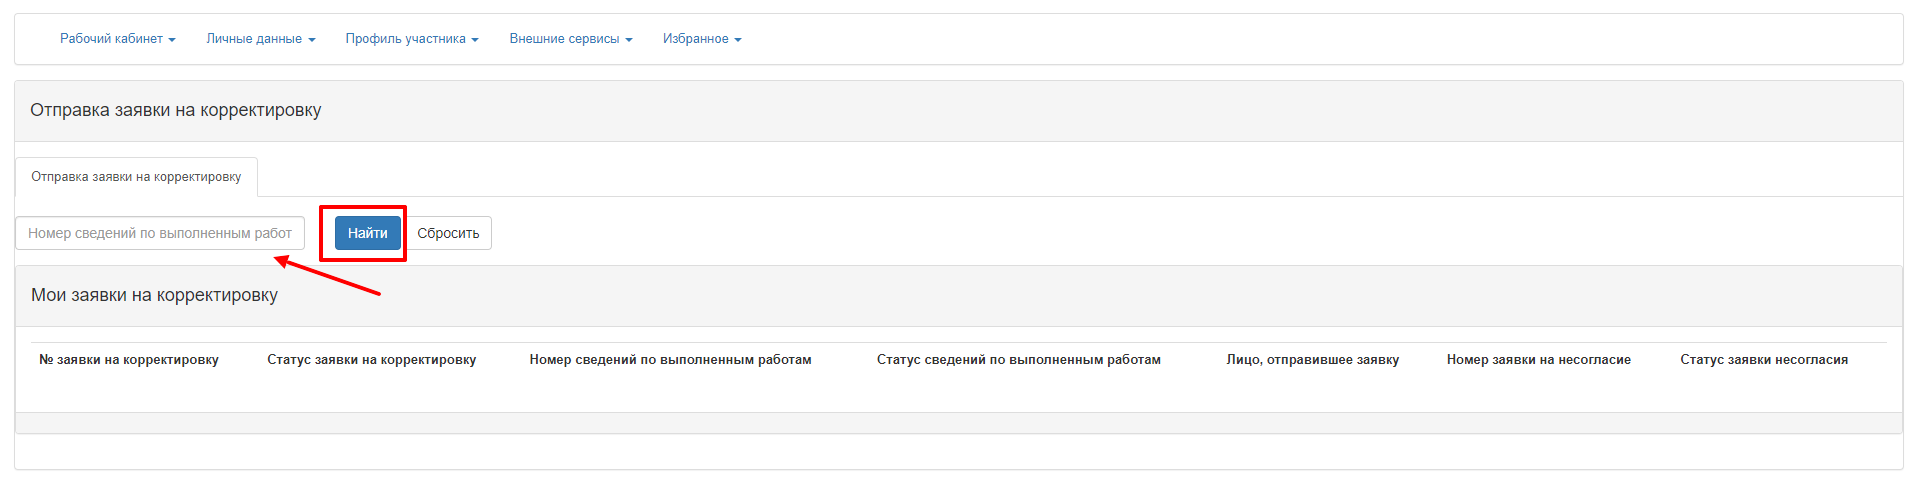
Task: Open the Рабочий кабинет dropdown menu
Action: [x=118, y=39]
